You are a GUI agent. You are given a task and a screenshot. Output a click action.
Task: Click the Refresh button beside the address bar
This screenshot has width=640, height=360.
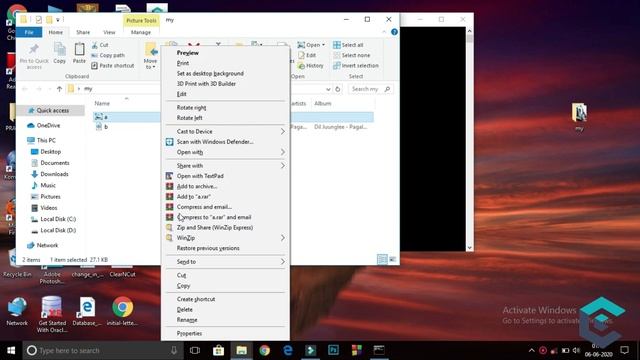pyautogui.click(x=338, y=89)
